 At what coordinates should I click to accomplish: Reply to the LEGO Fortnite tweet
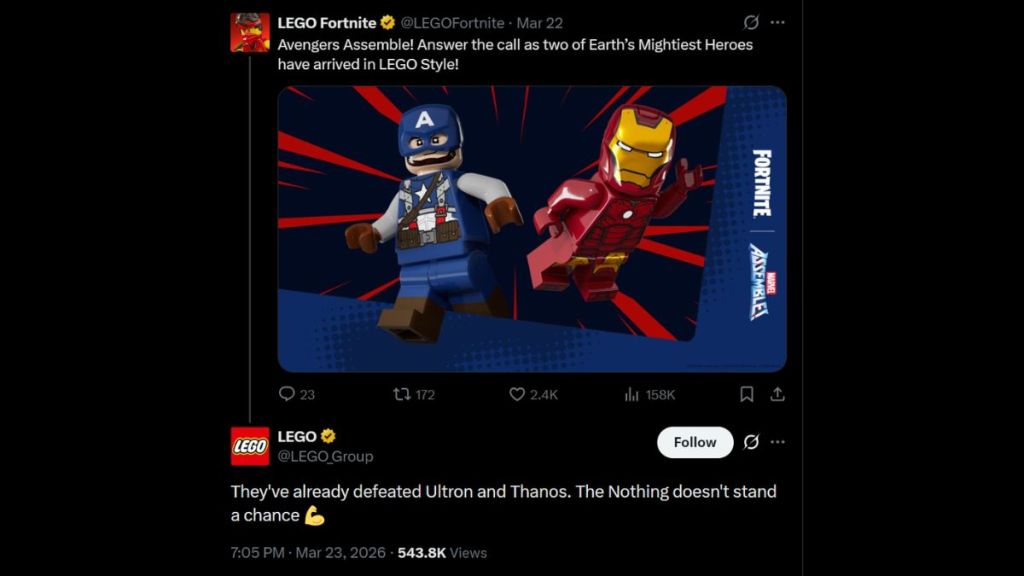coord(289,394)
